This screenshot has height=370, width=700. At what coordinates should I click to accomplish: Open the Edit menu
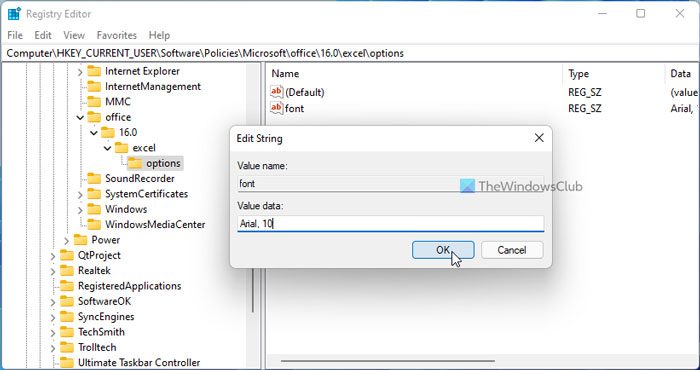pos(43,35)
